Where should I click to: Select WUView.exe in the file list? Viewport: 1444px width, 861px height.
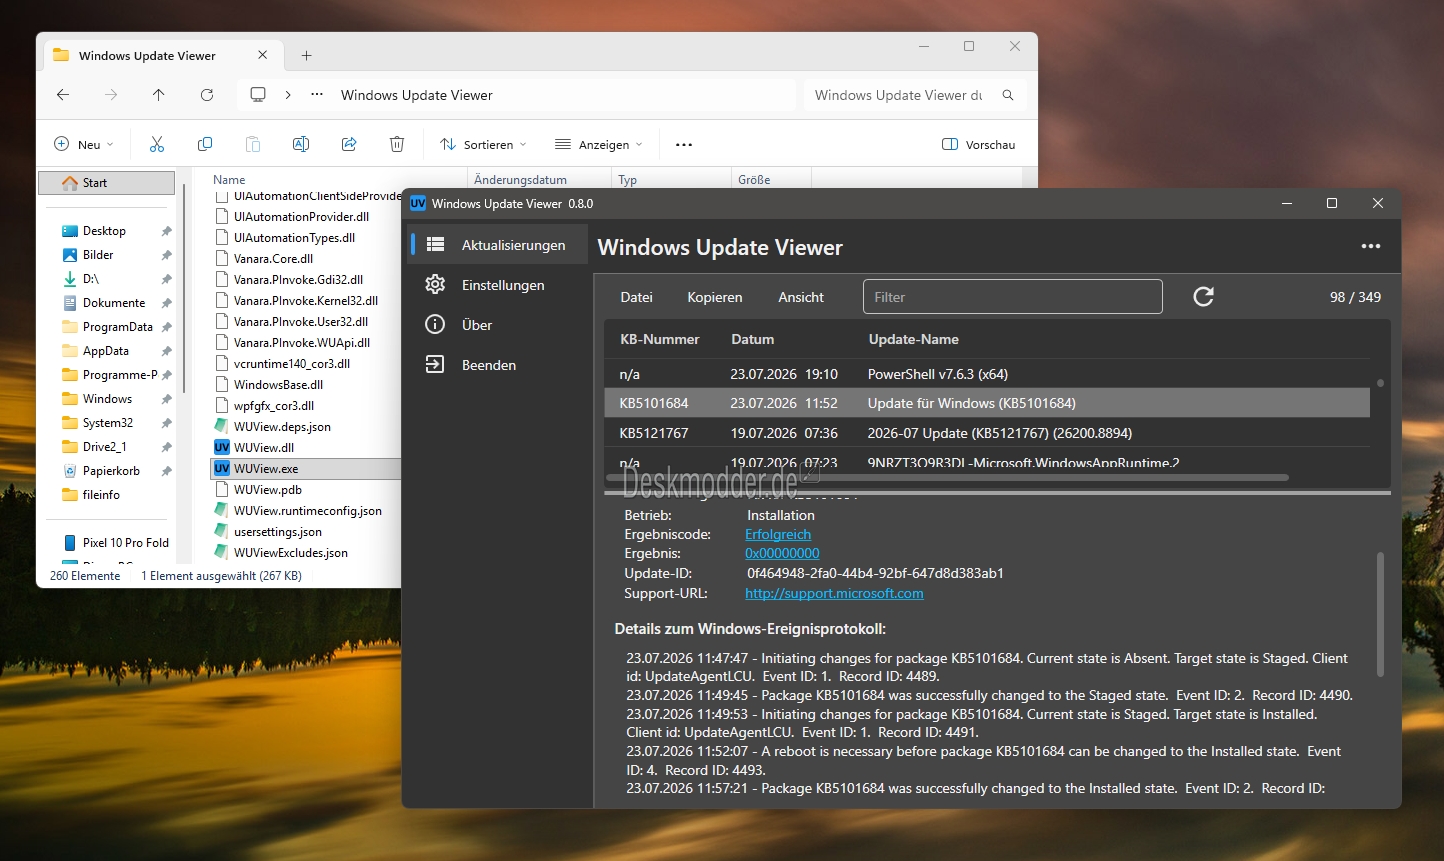(x=306, y=468)
